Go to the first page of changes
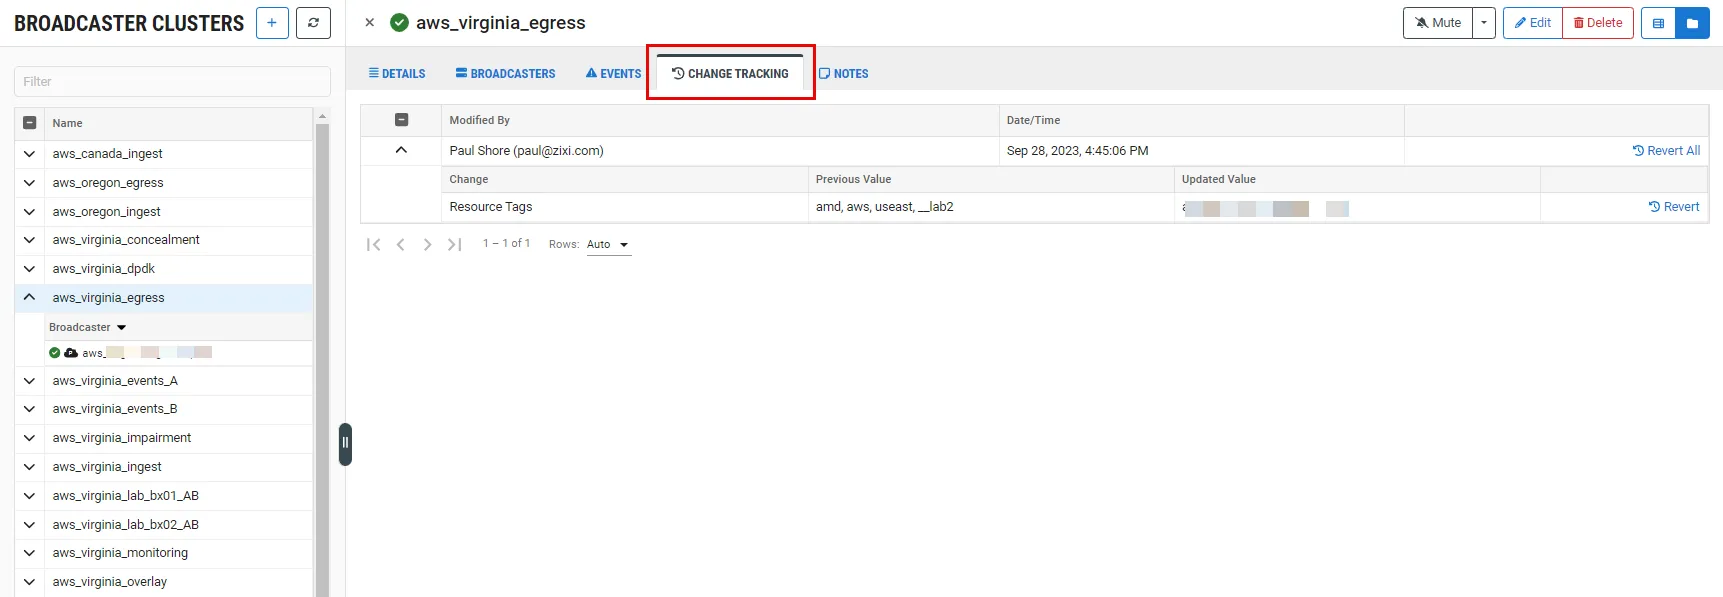1723x597 pixels. (374, 244)
